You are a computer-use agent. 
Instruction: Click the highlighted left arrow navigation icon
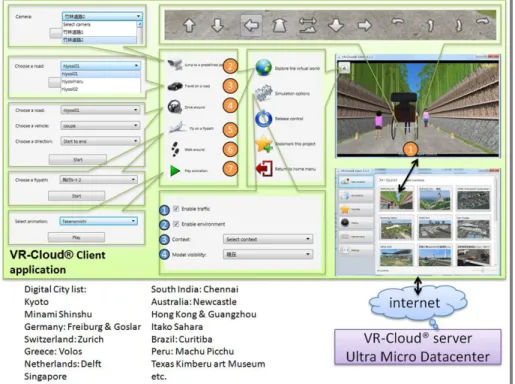click(x=251, y=25)
